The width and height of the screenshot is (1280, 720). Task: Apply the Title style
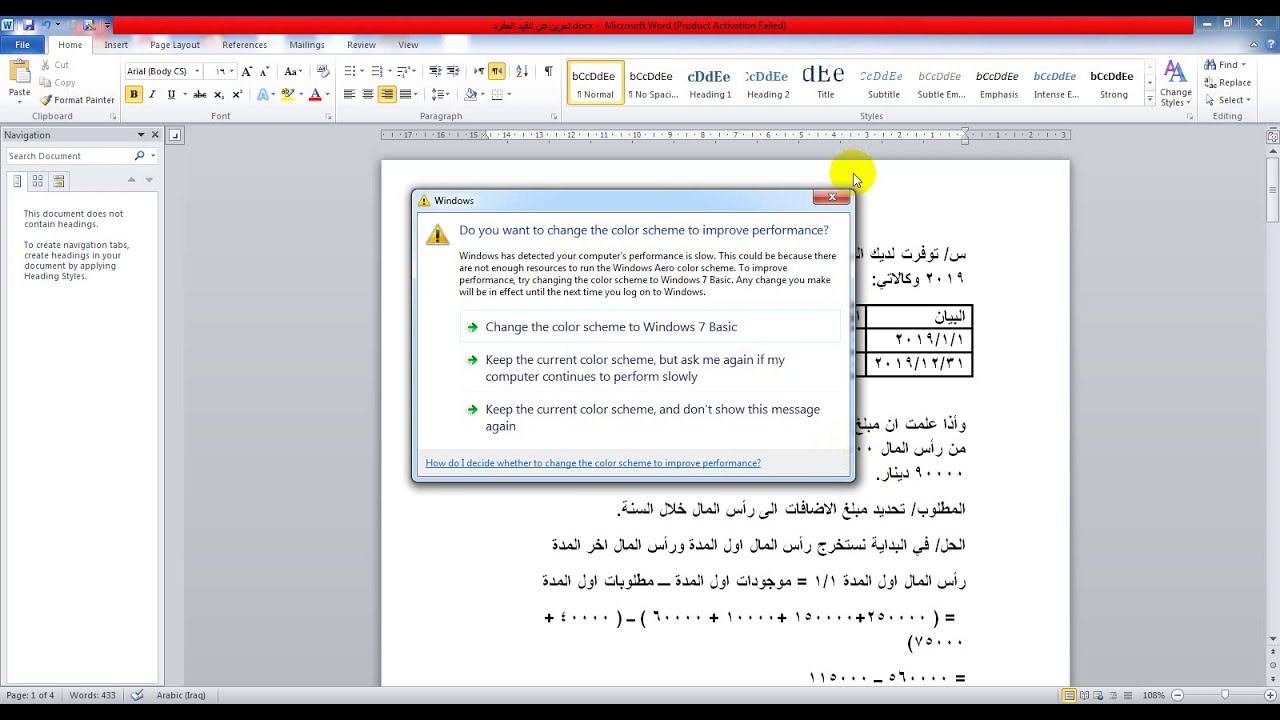[x=825, y=83]
